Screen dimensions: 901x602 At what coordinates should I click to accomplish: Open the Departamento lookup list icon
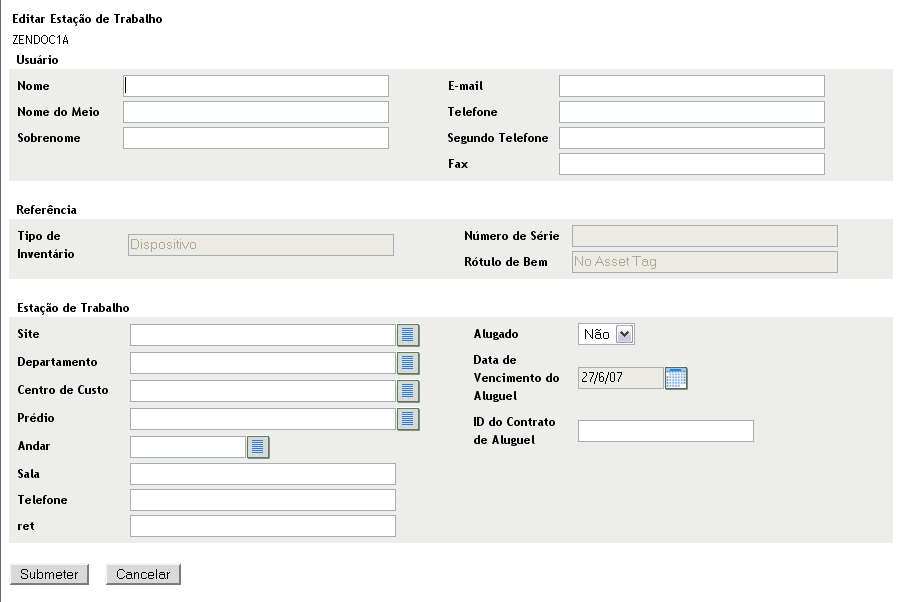pyautogui.click(x=408, y=363)
